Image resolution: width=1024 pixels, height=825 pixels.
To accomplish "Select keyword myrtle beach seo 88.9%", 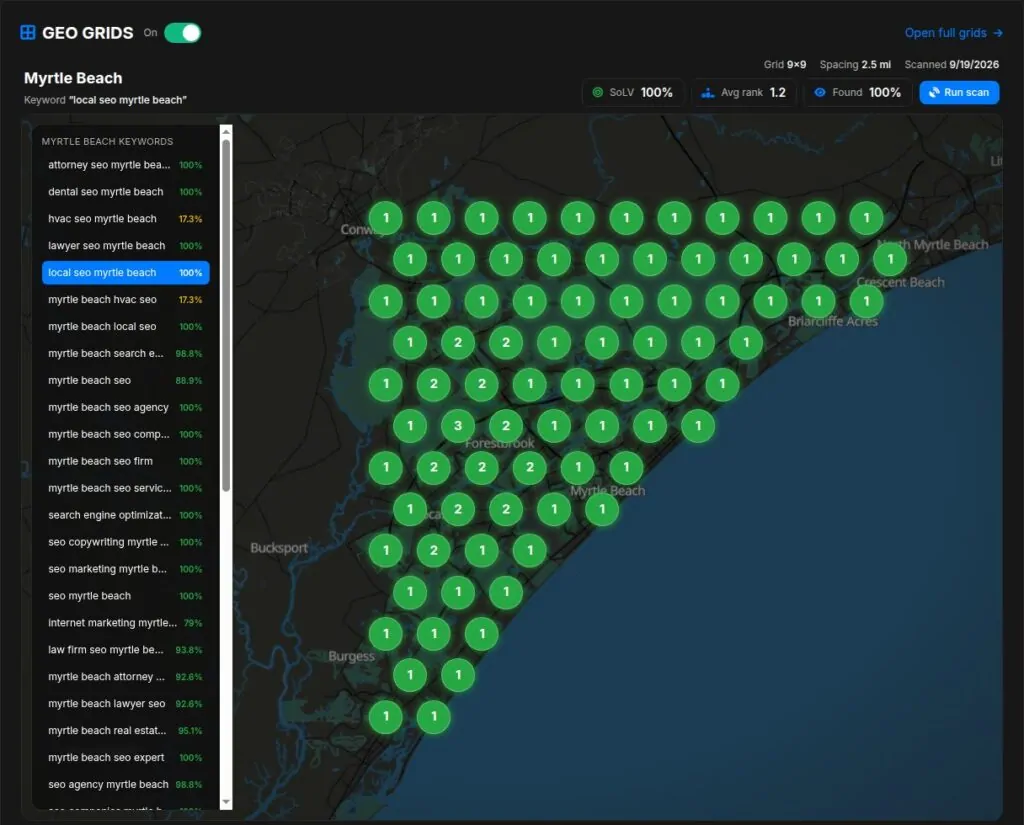I will (x=125, y=380).
